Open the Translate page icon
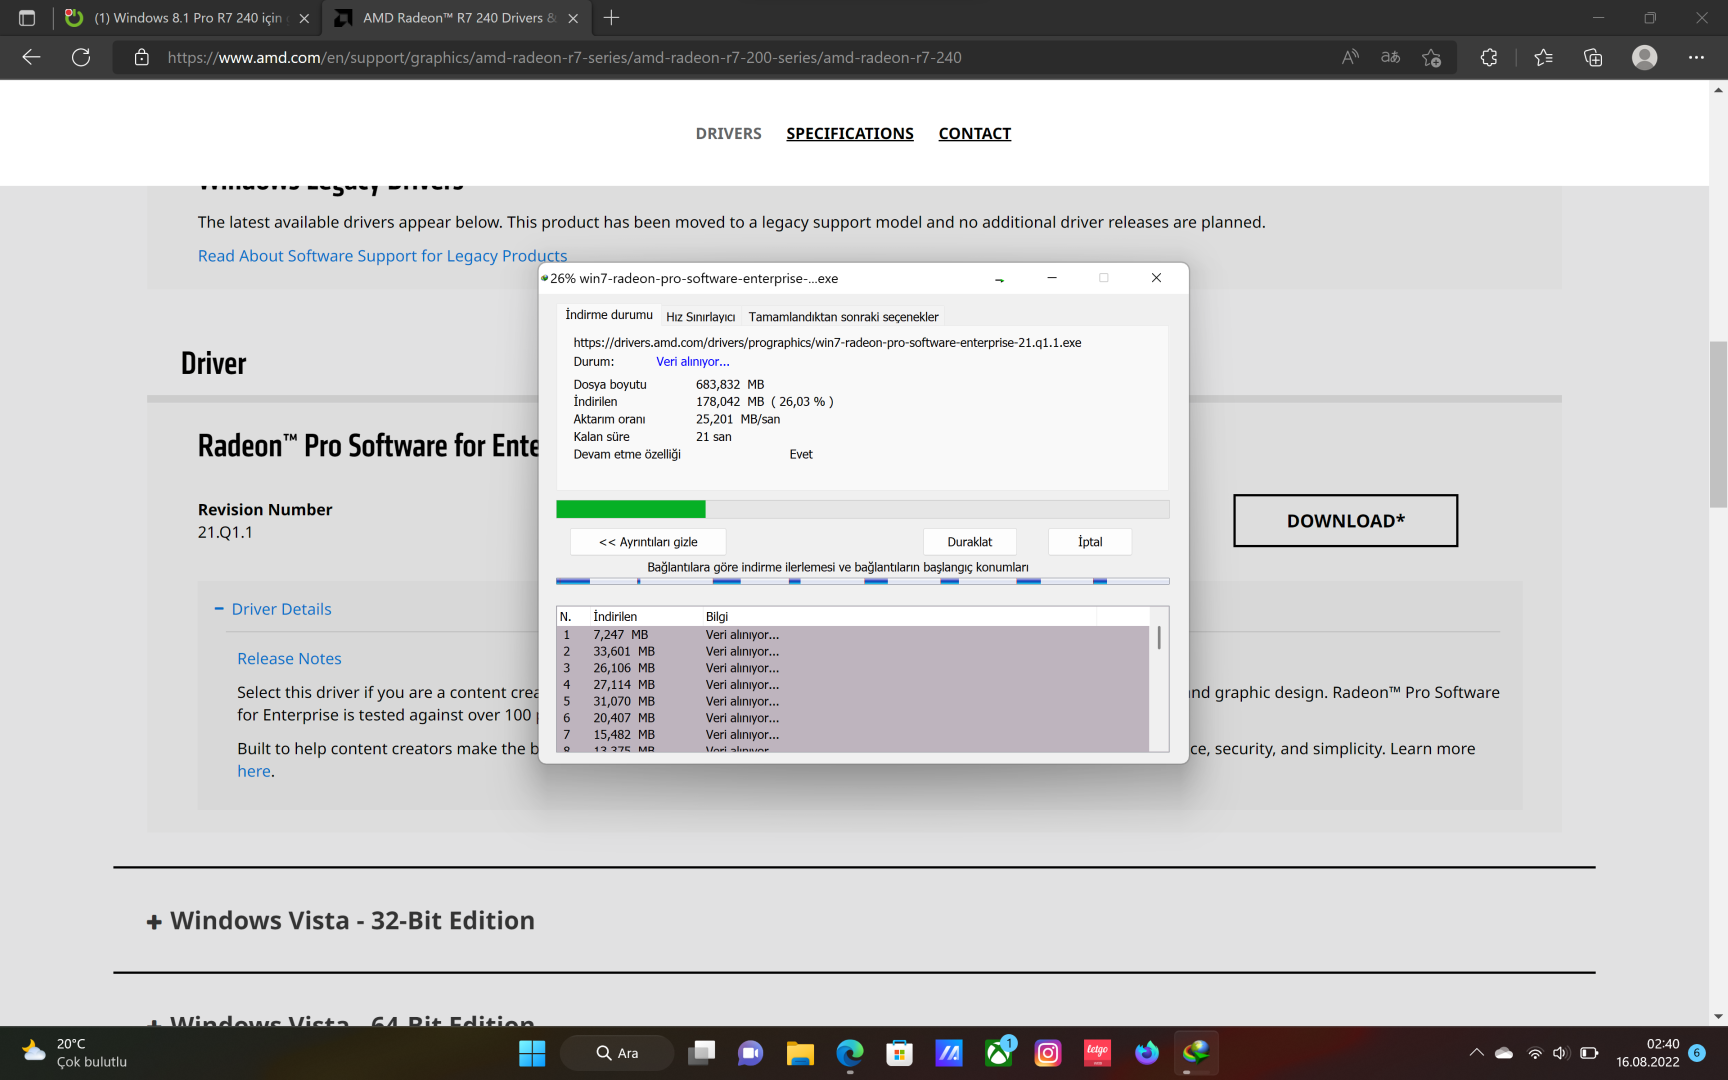1728x1080 pixels. (1390, 57)
